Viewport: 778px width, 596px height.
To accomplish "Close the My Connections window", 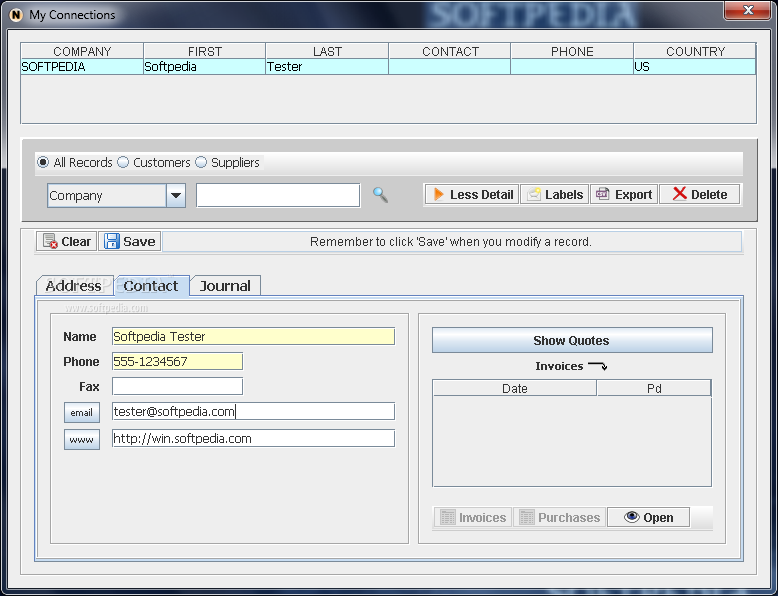I will tap(748, 10).
